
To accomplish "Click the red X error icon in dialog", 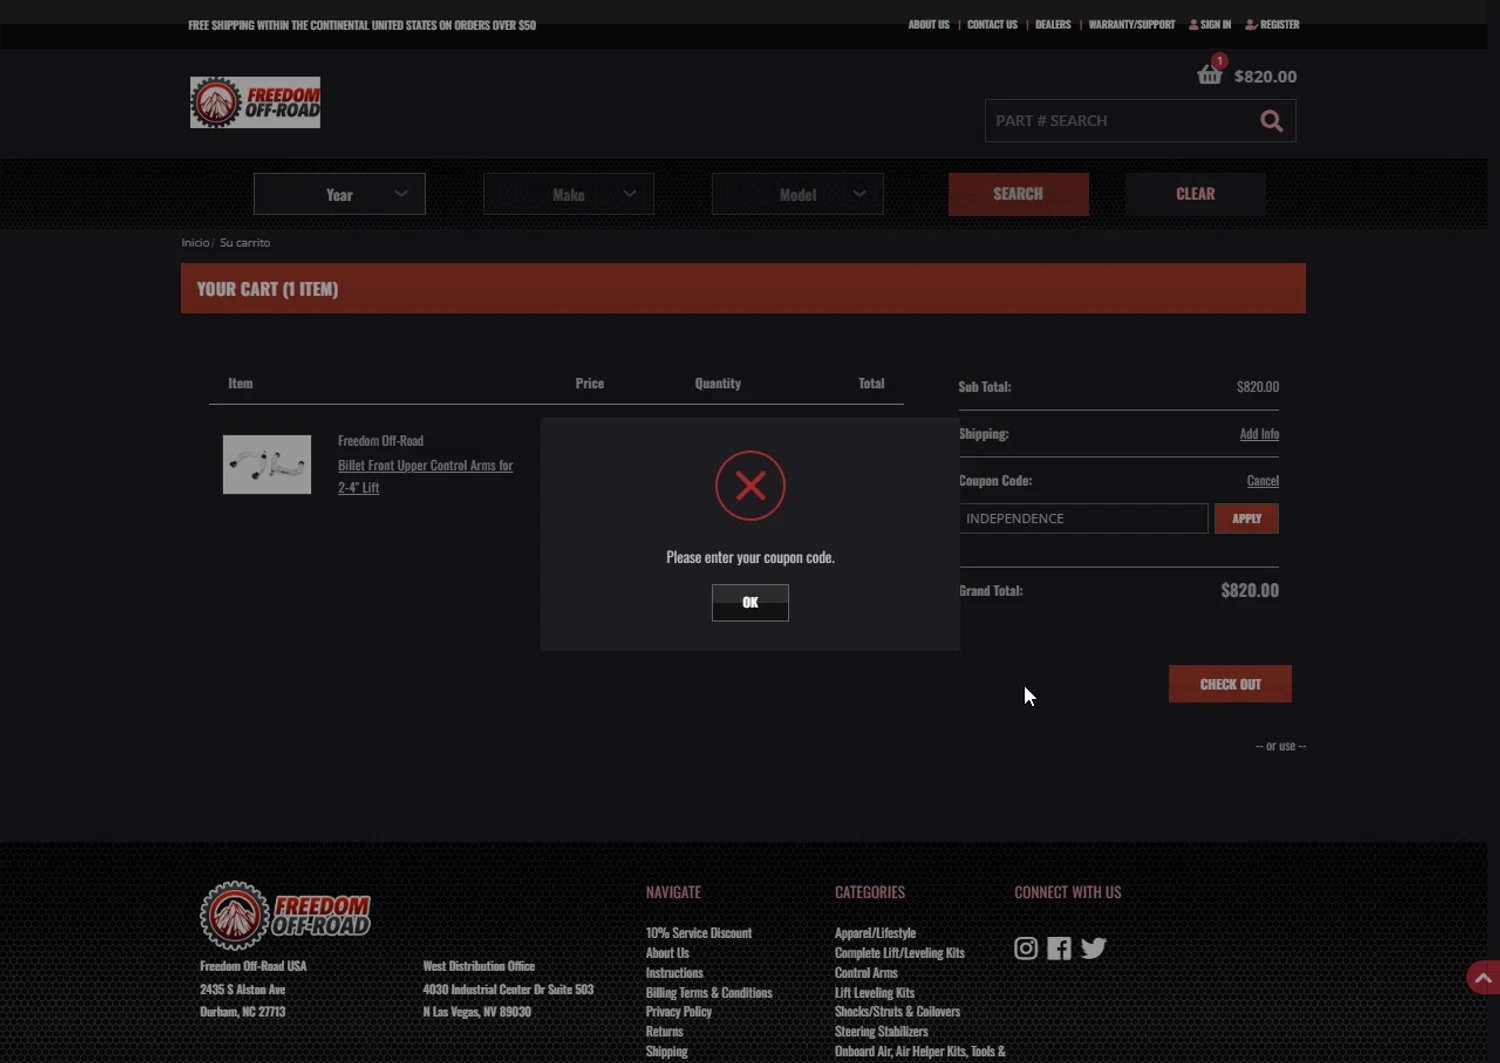I will pyautogui.click(x=750, y=486).
